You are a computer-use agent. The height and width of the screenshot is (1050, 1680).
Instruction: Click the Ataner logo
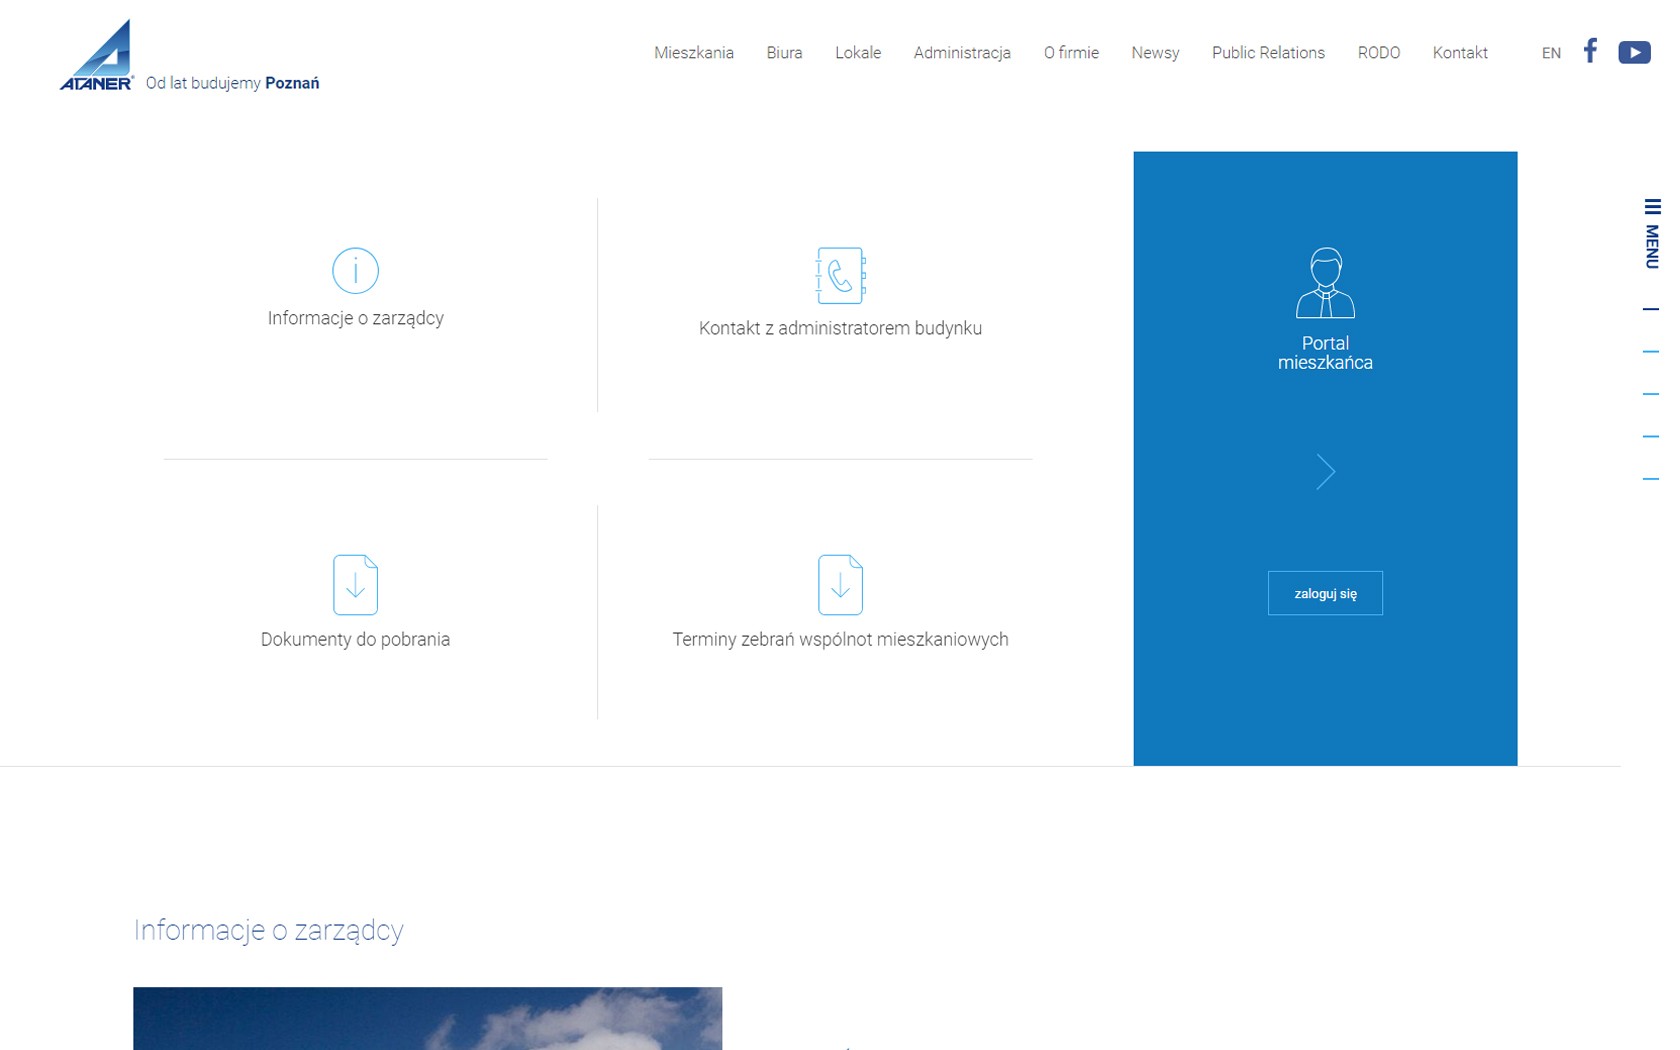coord(97,56)
